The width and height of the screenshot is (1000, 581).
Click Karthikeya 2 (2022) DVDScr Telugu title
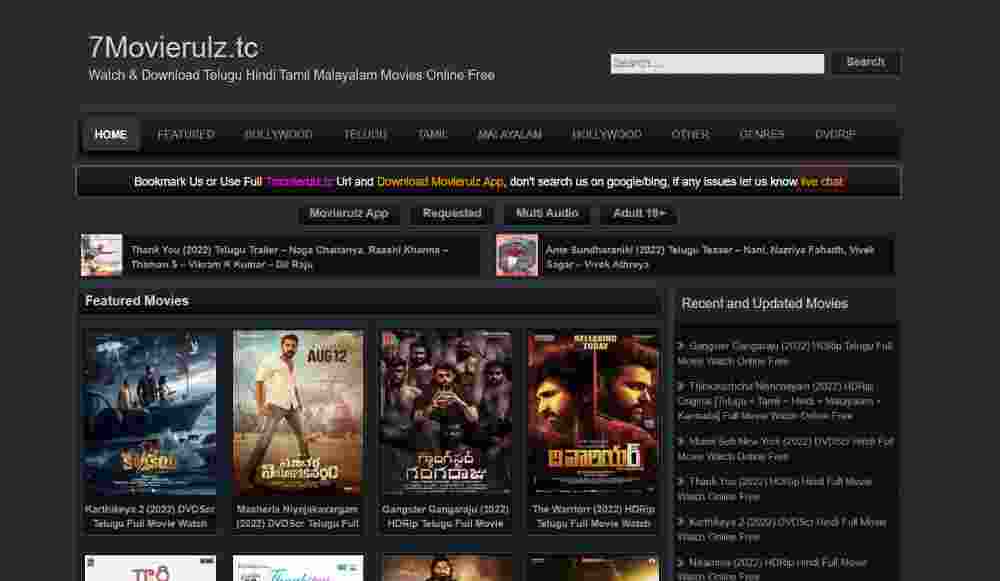(x=150, y=517)
